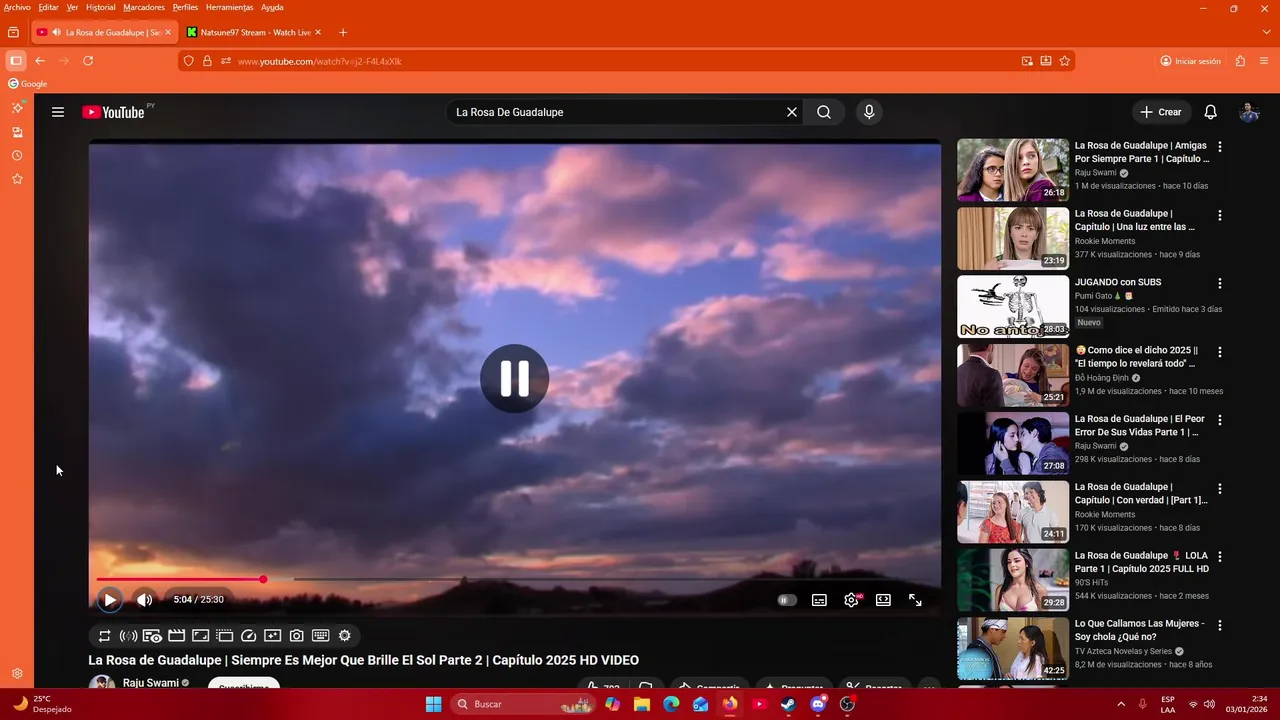
Task: Open the Historial menu
Action: coord(100,7)
